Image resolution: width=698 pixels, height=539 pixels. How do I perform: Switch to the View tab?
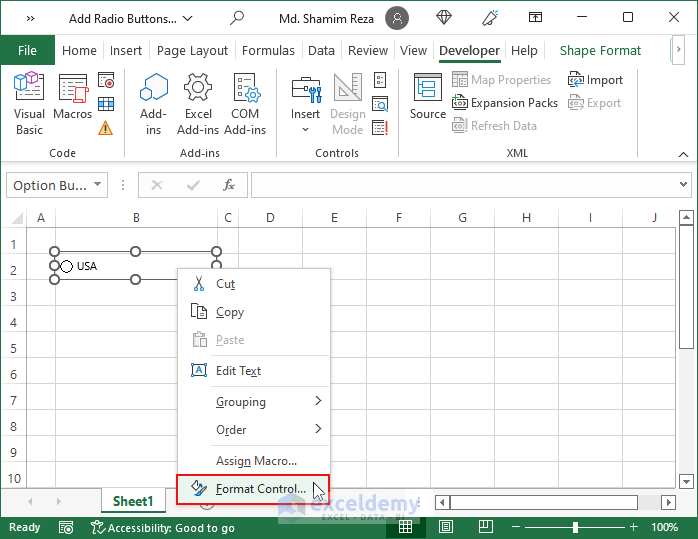click(413, 50)
